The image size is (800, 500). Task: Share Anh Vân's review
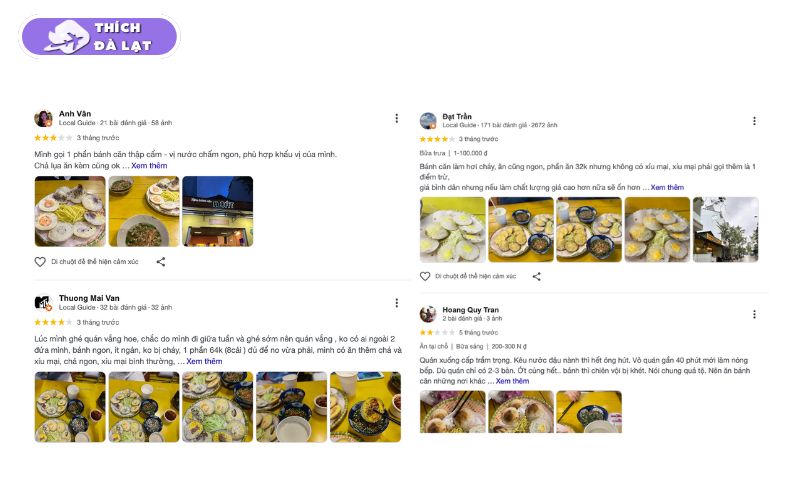point(161,262)
